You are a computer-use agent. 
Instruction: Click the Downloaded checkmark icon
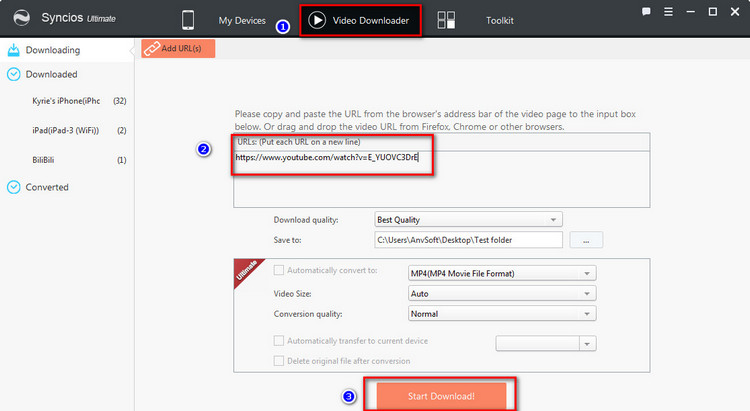tap(13, 74)
